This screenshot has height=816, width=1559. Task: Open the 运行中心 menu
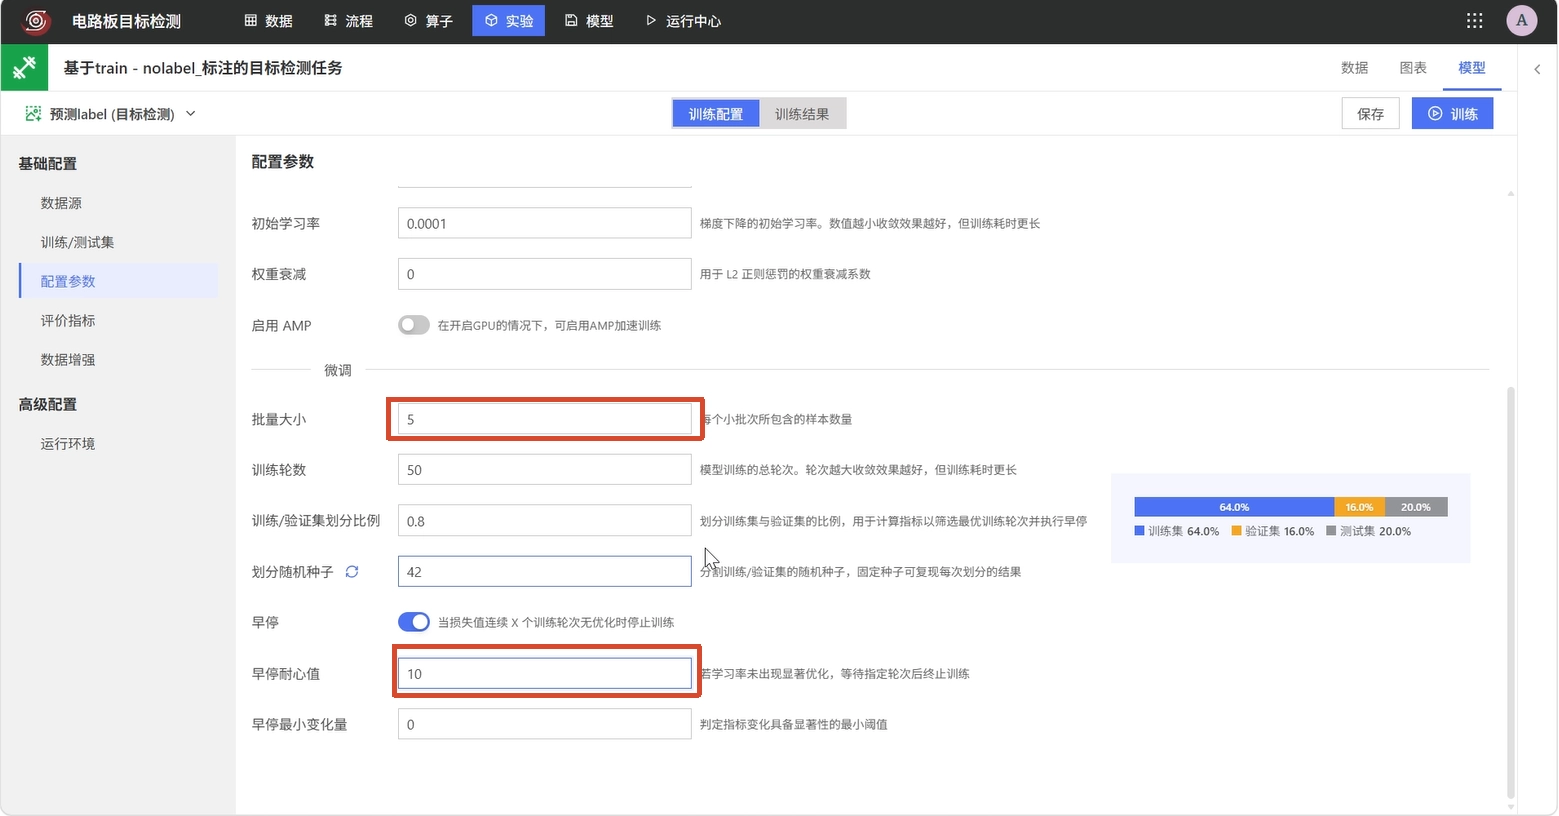pyautogui.click(x=683, y=20)
